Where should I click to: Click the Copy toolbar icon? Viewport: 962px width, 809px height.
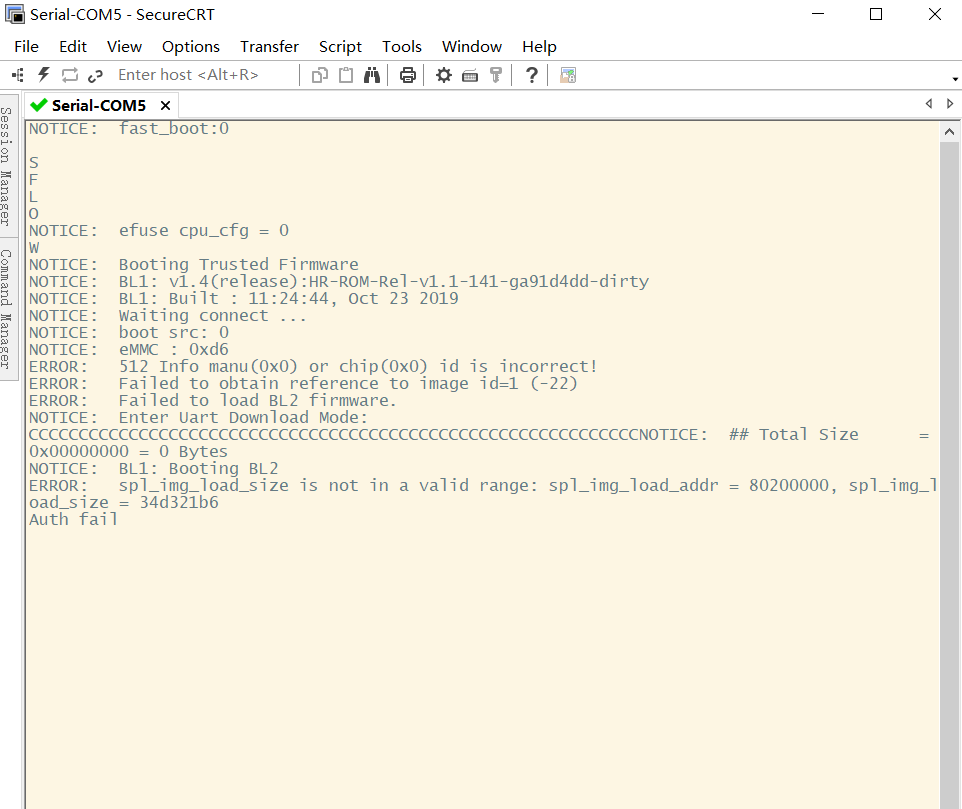[x=320, y=75]
